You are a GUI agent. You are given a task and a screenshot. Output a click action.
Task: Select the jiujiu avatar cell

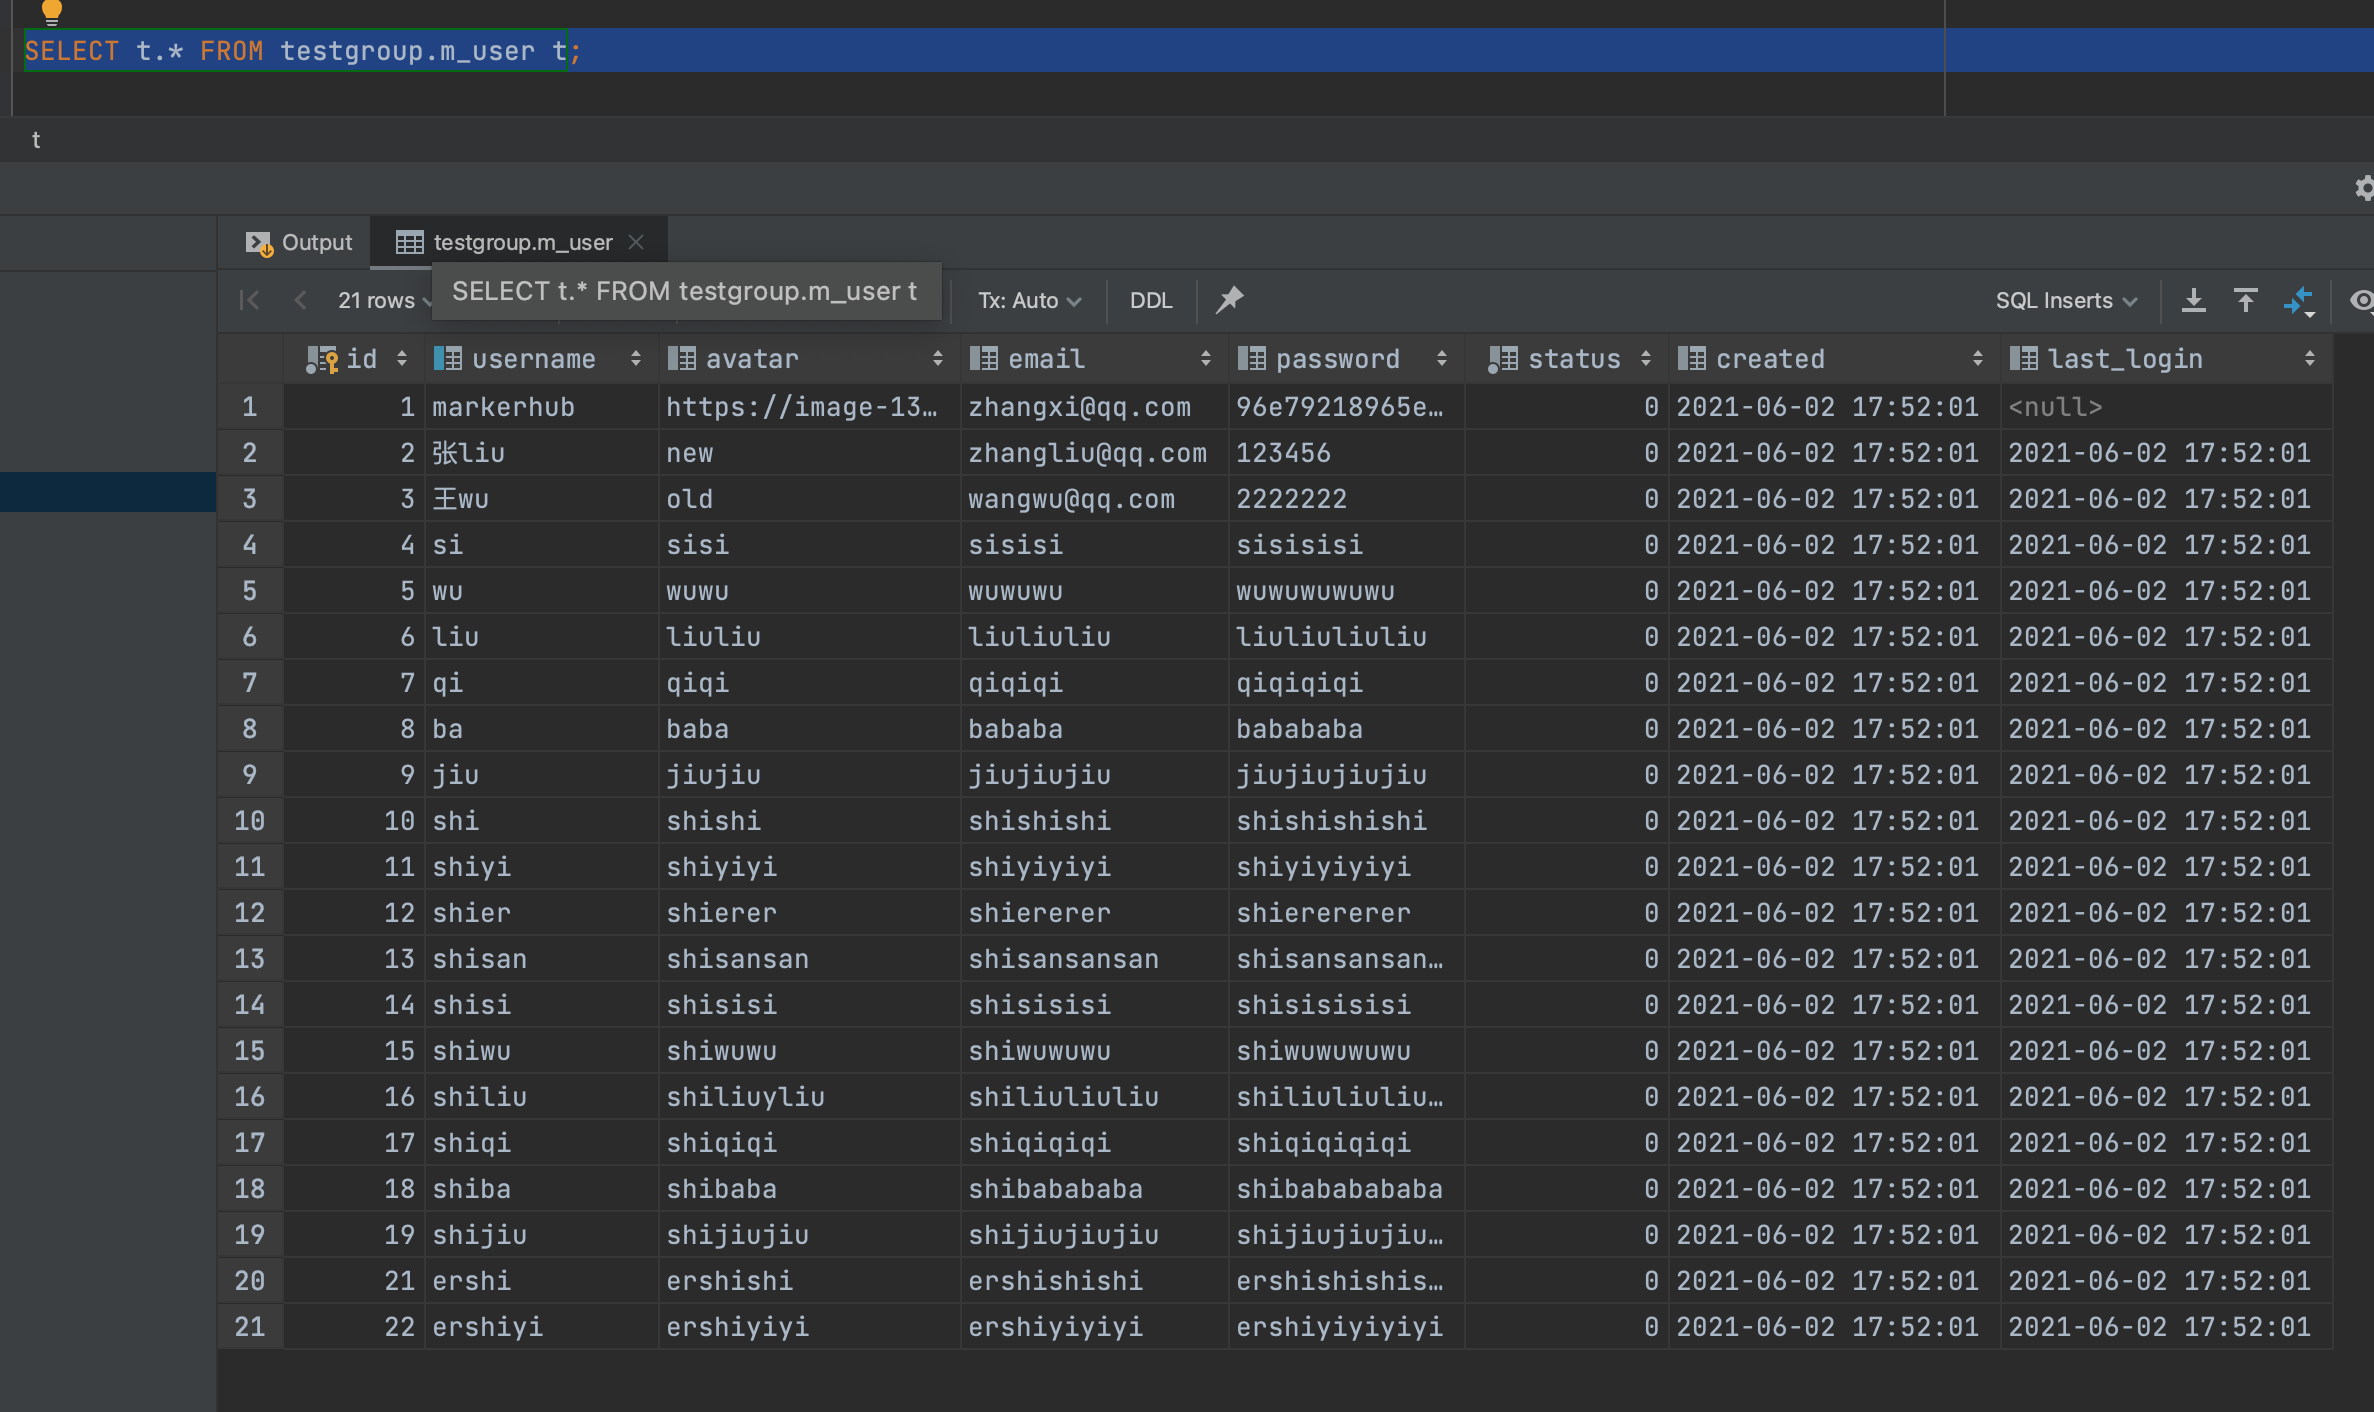point(809,775)
